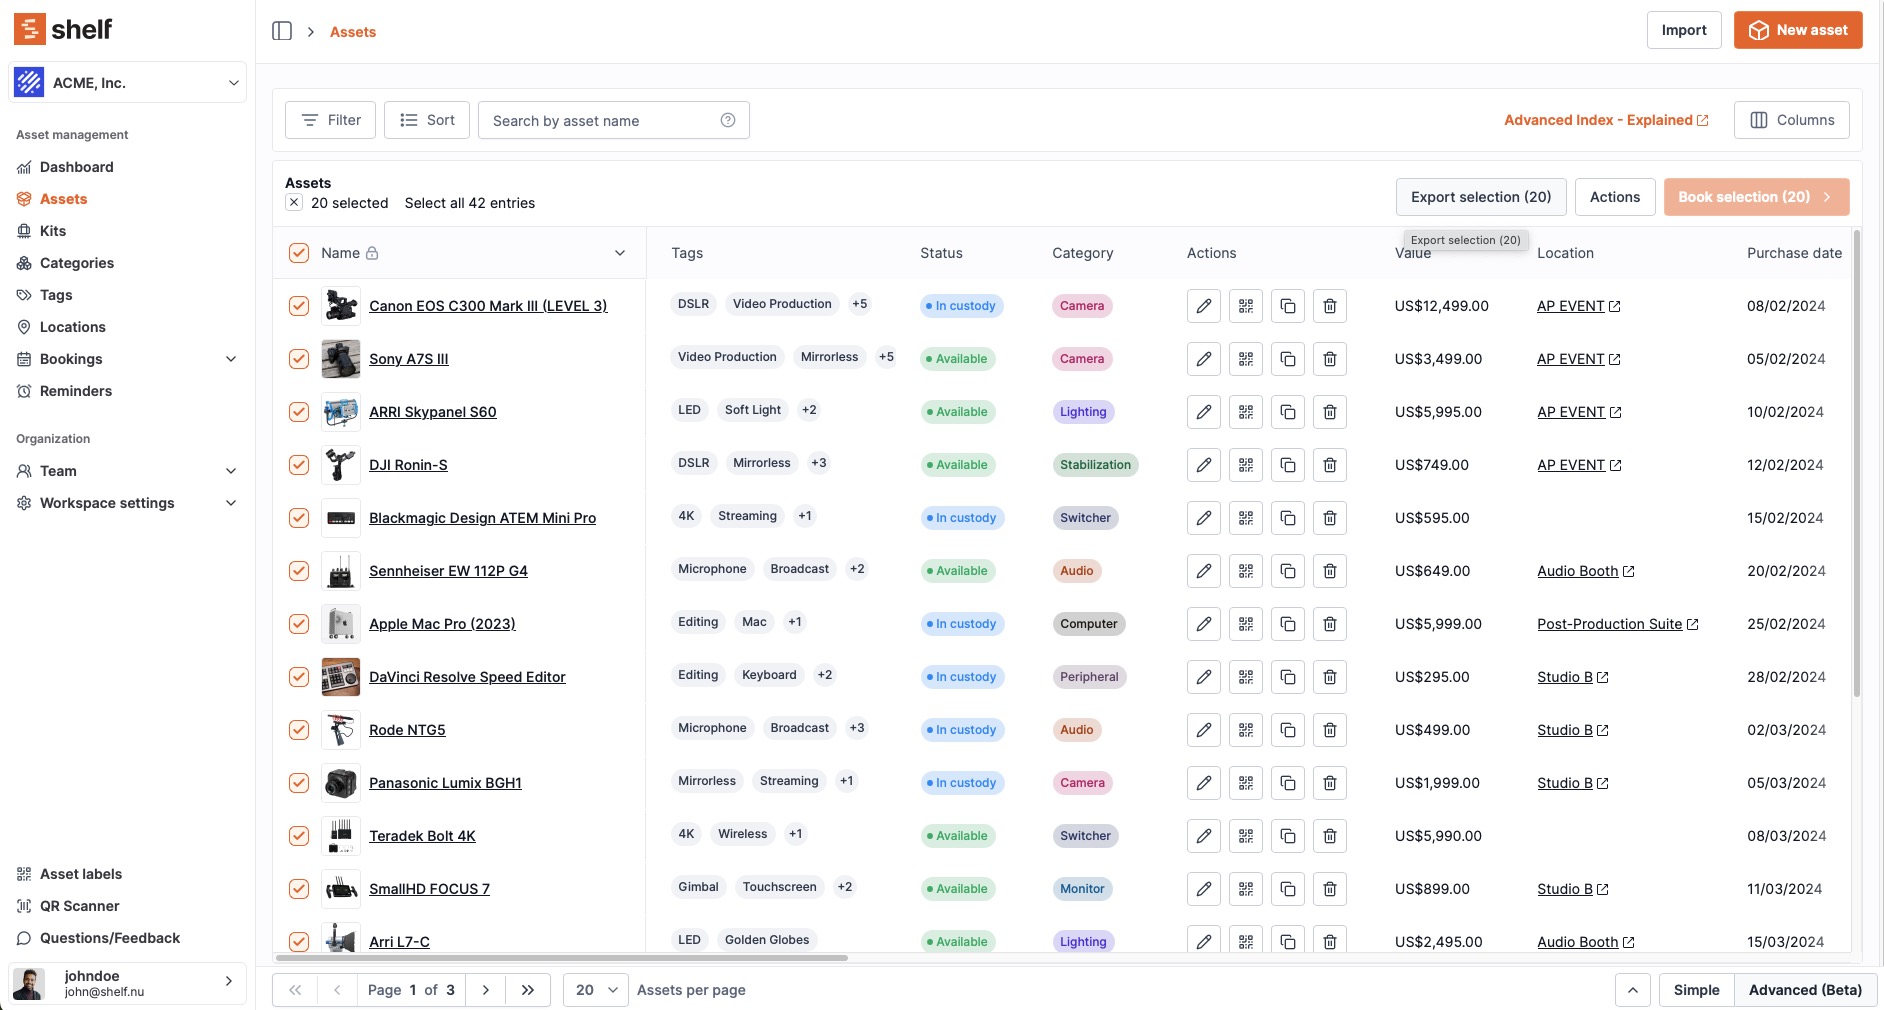Switch to Advanced (Beta) mode
1884x1010 pixels.
coord(1805,990)
